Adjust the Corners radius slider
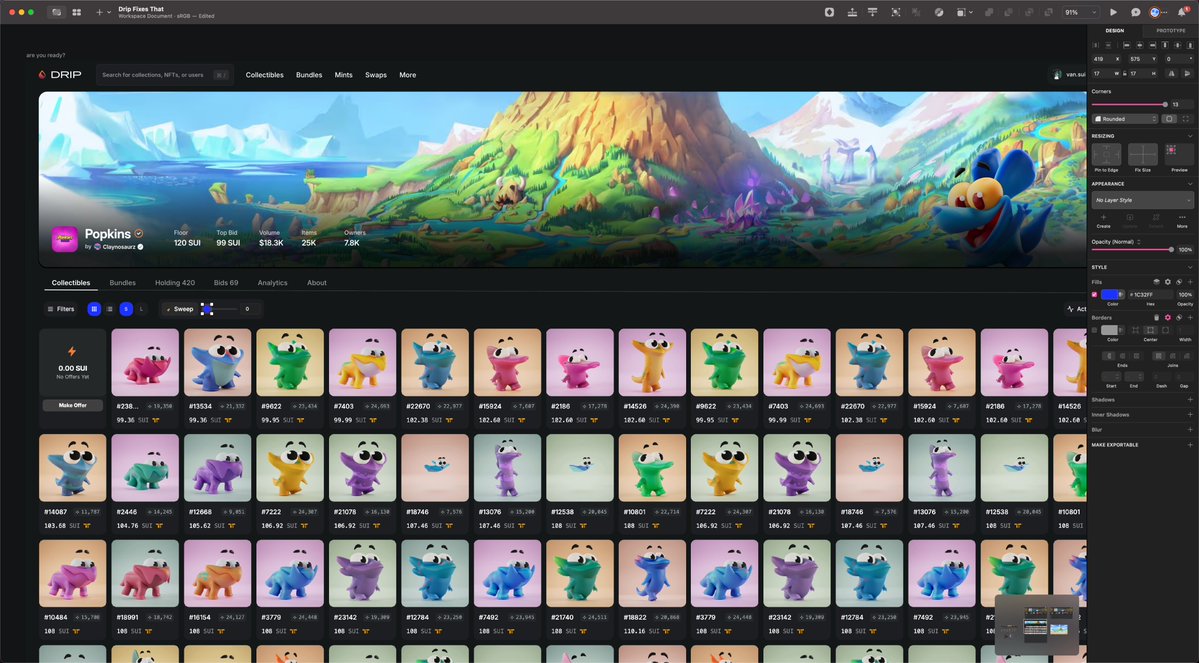Image resolution: width=1199 pixels, height=663 pixels. (x=1129, y=104)
